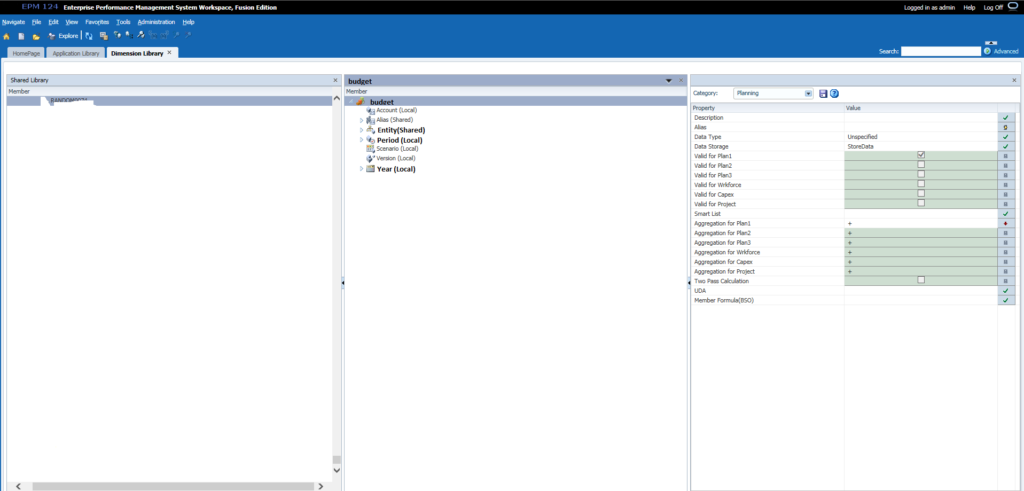The width and height of the screenshot is (1024, 491).
Task: Open the Administration menu
Action: click(x=156, y=21)
